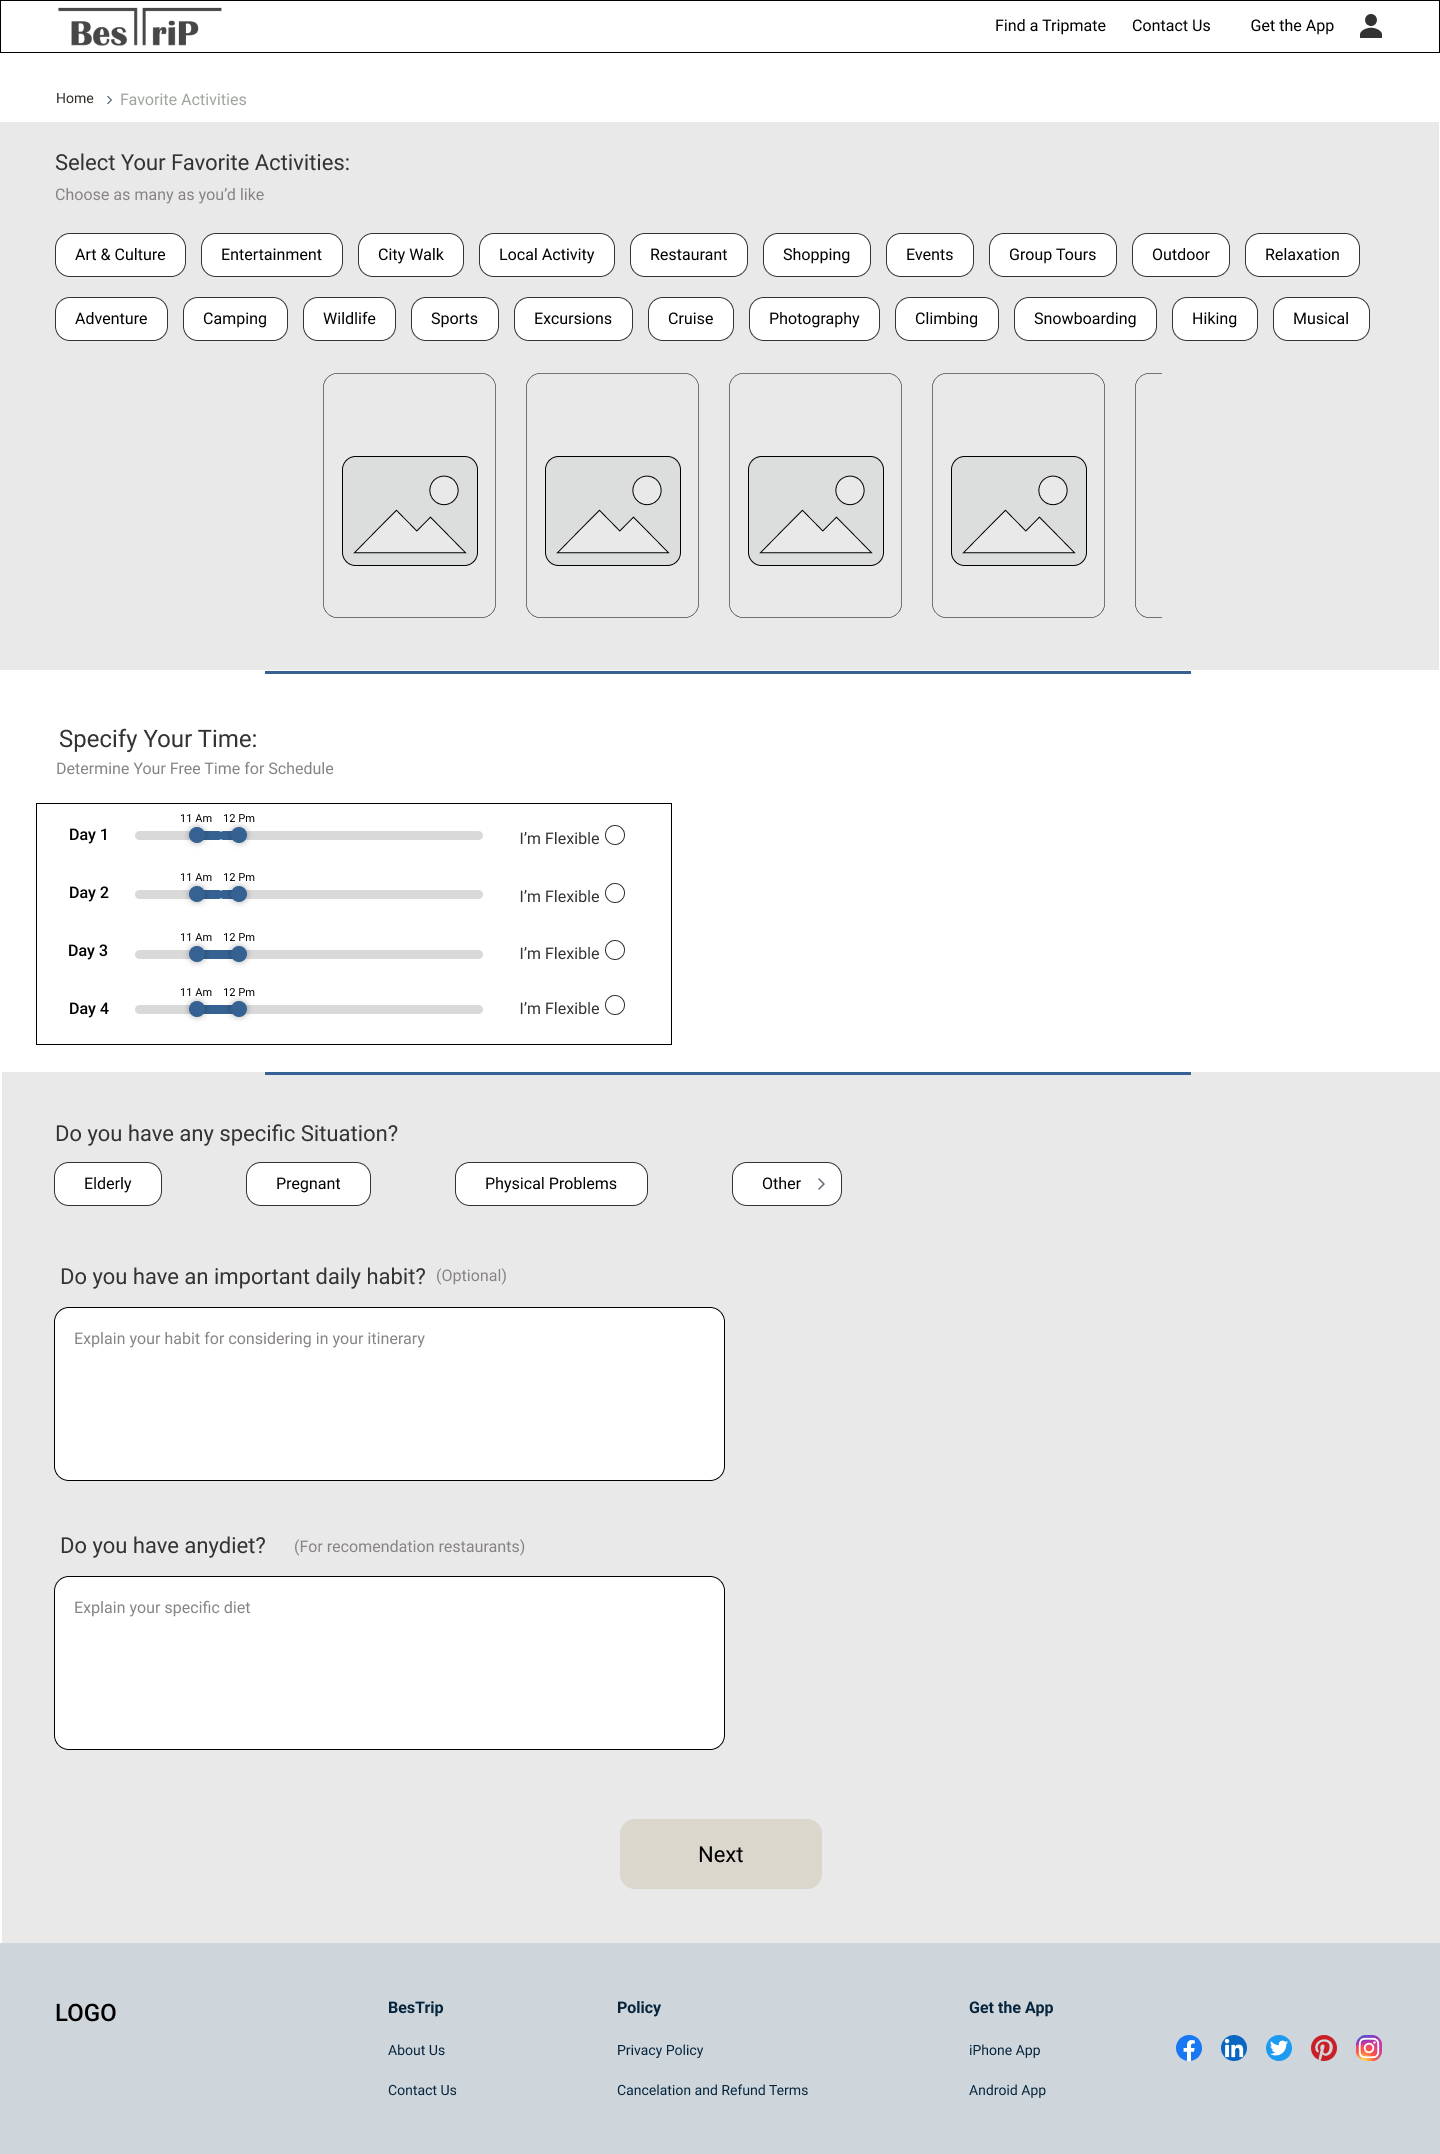
Task: Toggle the Hiking activity chip
Action: click(x=1215, y=319)
